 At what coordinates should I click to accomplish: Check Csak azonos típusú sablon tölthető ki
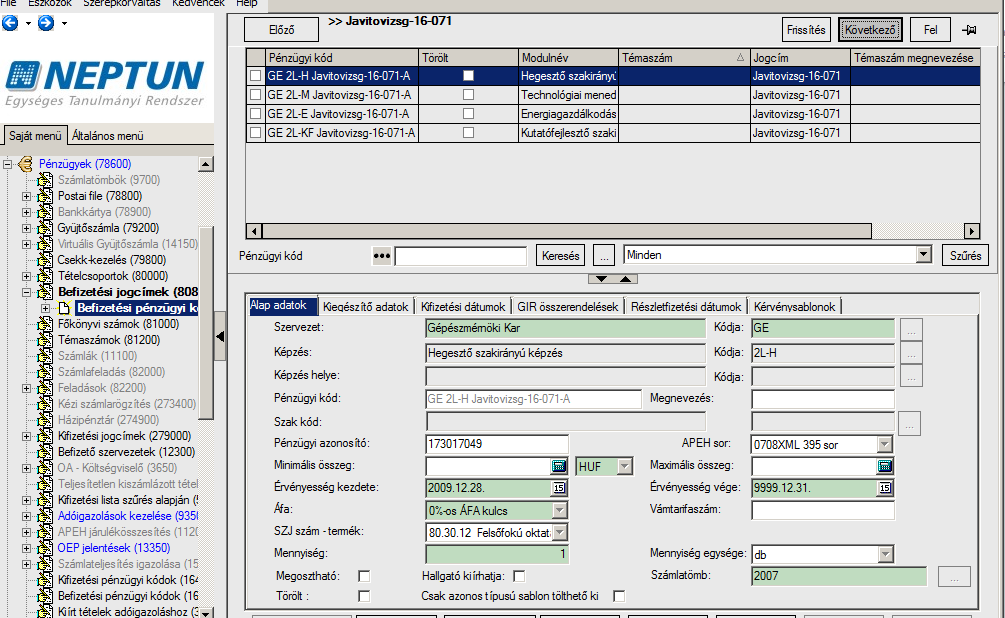[x=619, y=596]
